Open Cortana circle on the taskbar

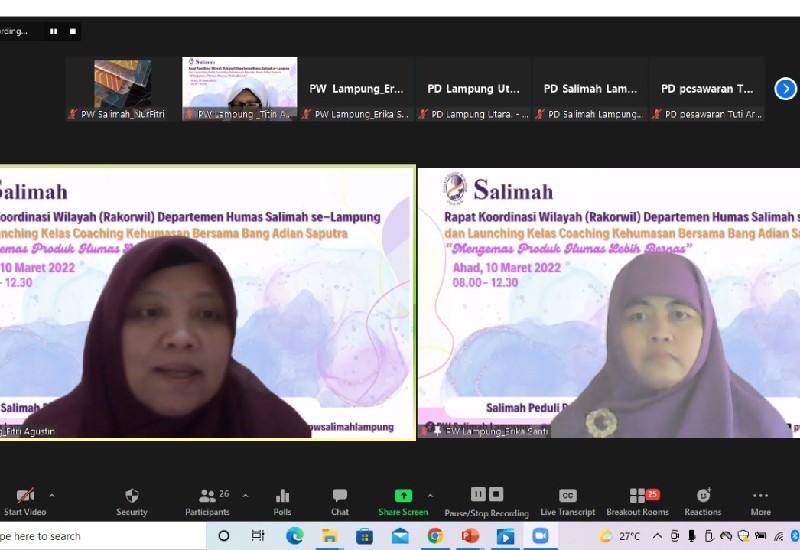[223, 536]
